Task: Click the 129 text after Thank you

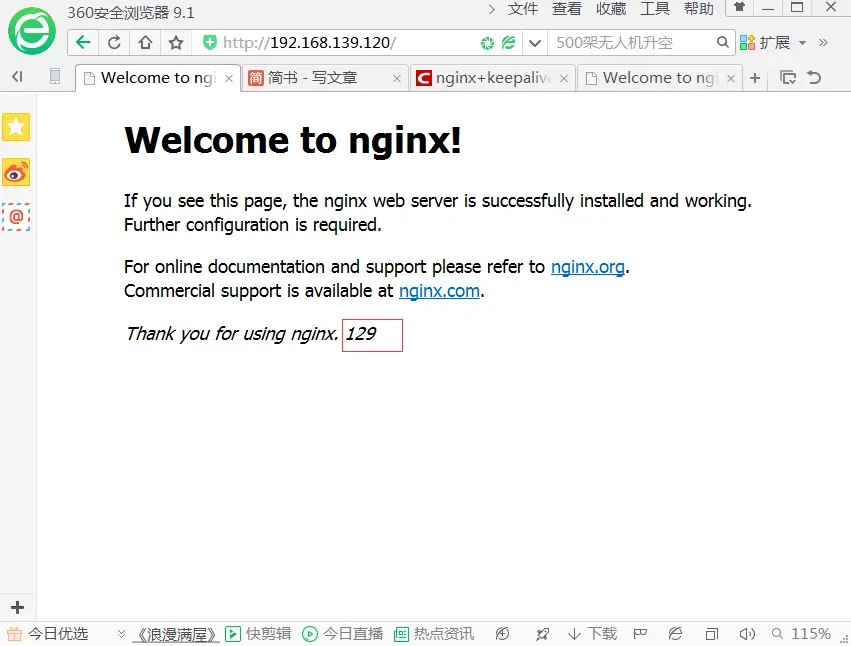Action: [x=361, y=334]
